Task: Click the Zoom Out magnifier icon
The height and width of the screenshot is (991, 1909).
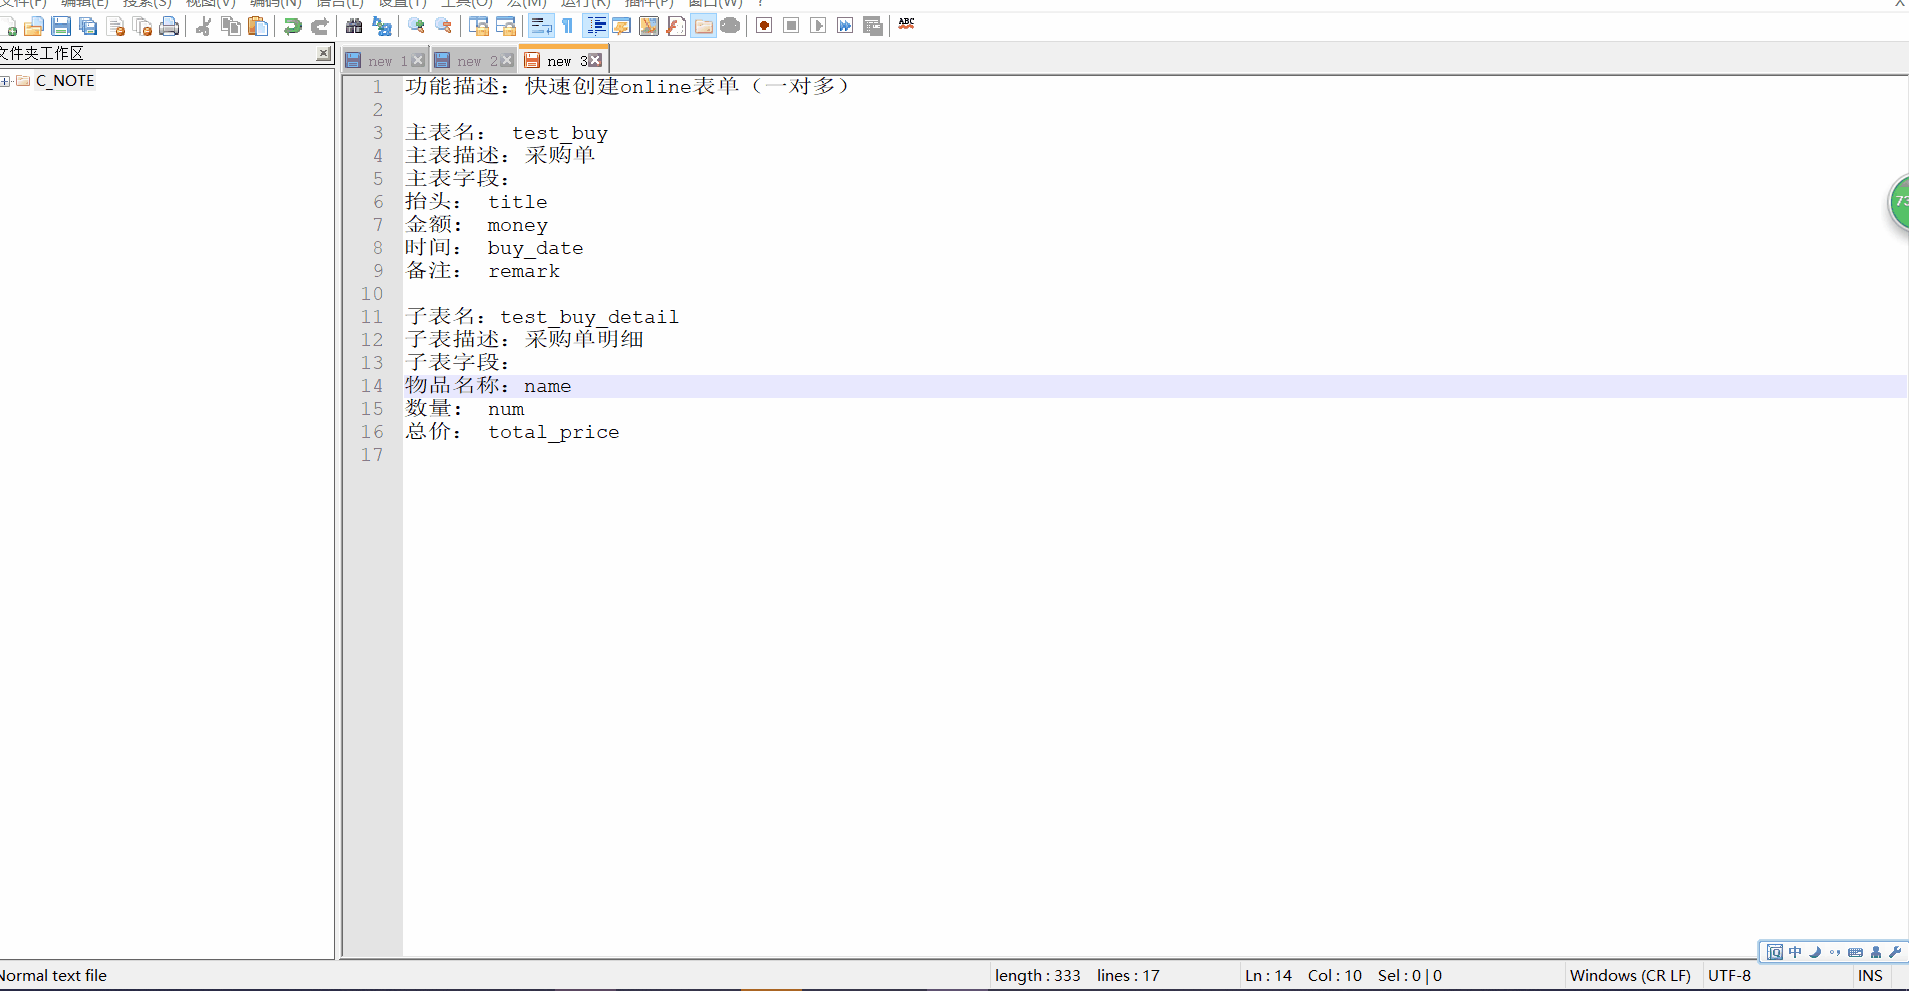Action: click(443, 26)
